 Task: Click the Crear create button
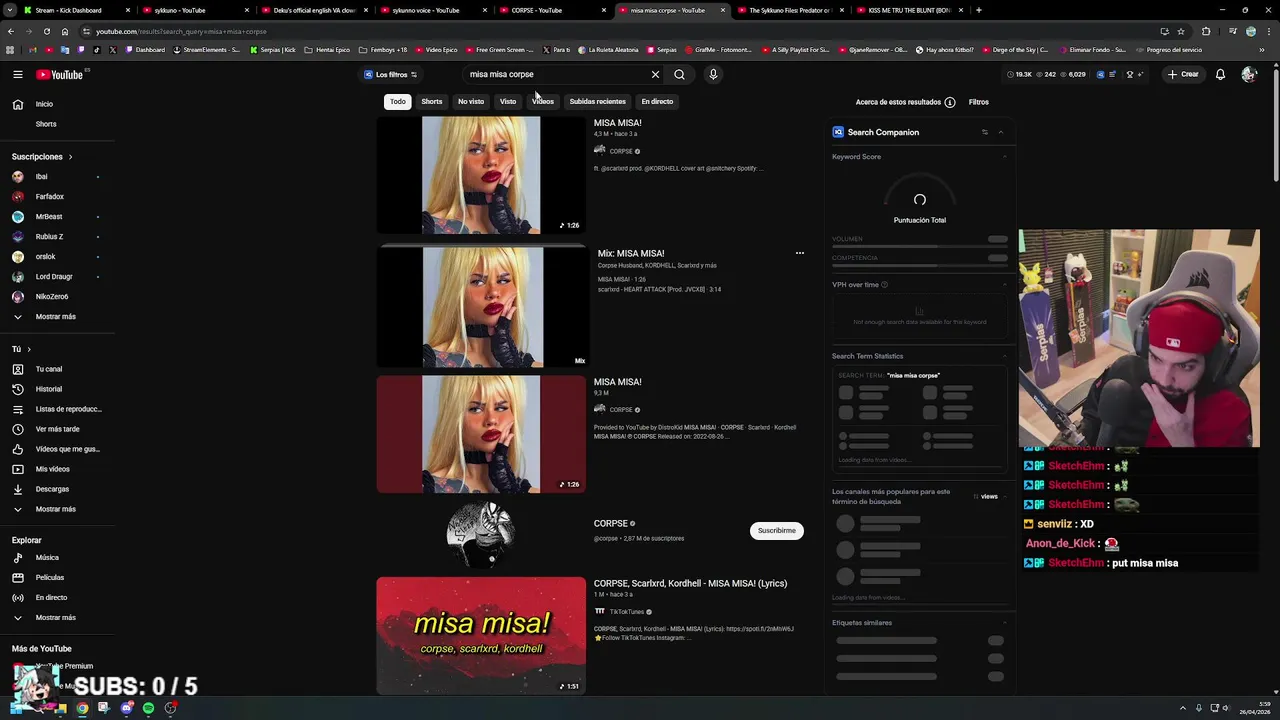(x=1183, y=74)
